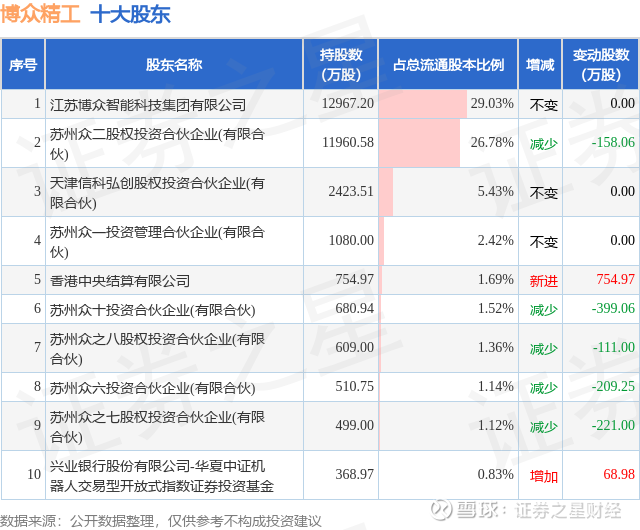Click holdings value 499.00

pyautogui.click(x=354, y=425)
